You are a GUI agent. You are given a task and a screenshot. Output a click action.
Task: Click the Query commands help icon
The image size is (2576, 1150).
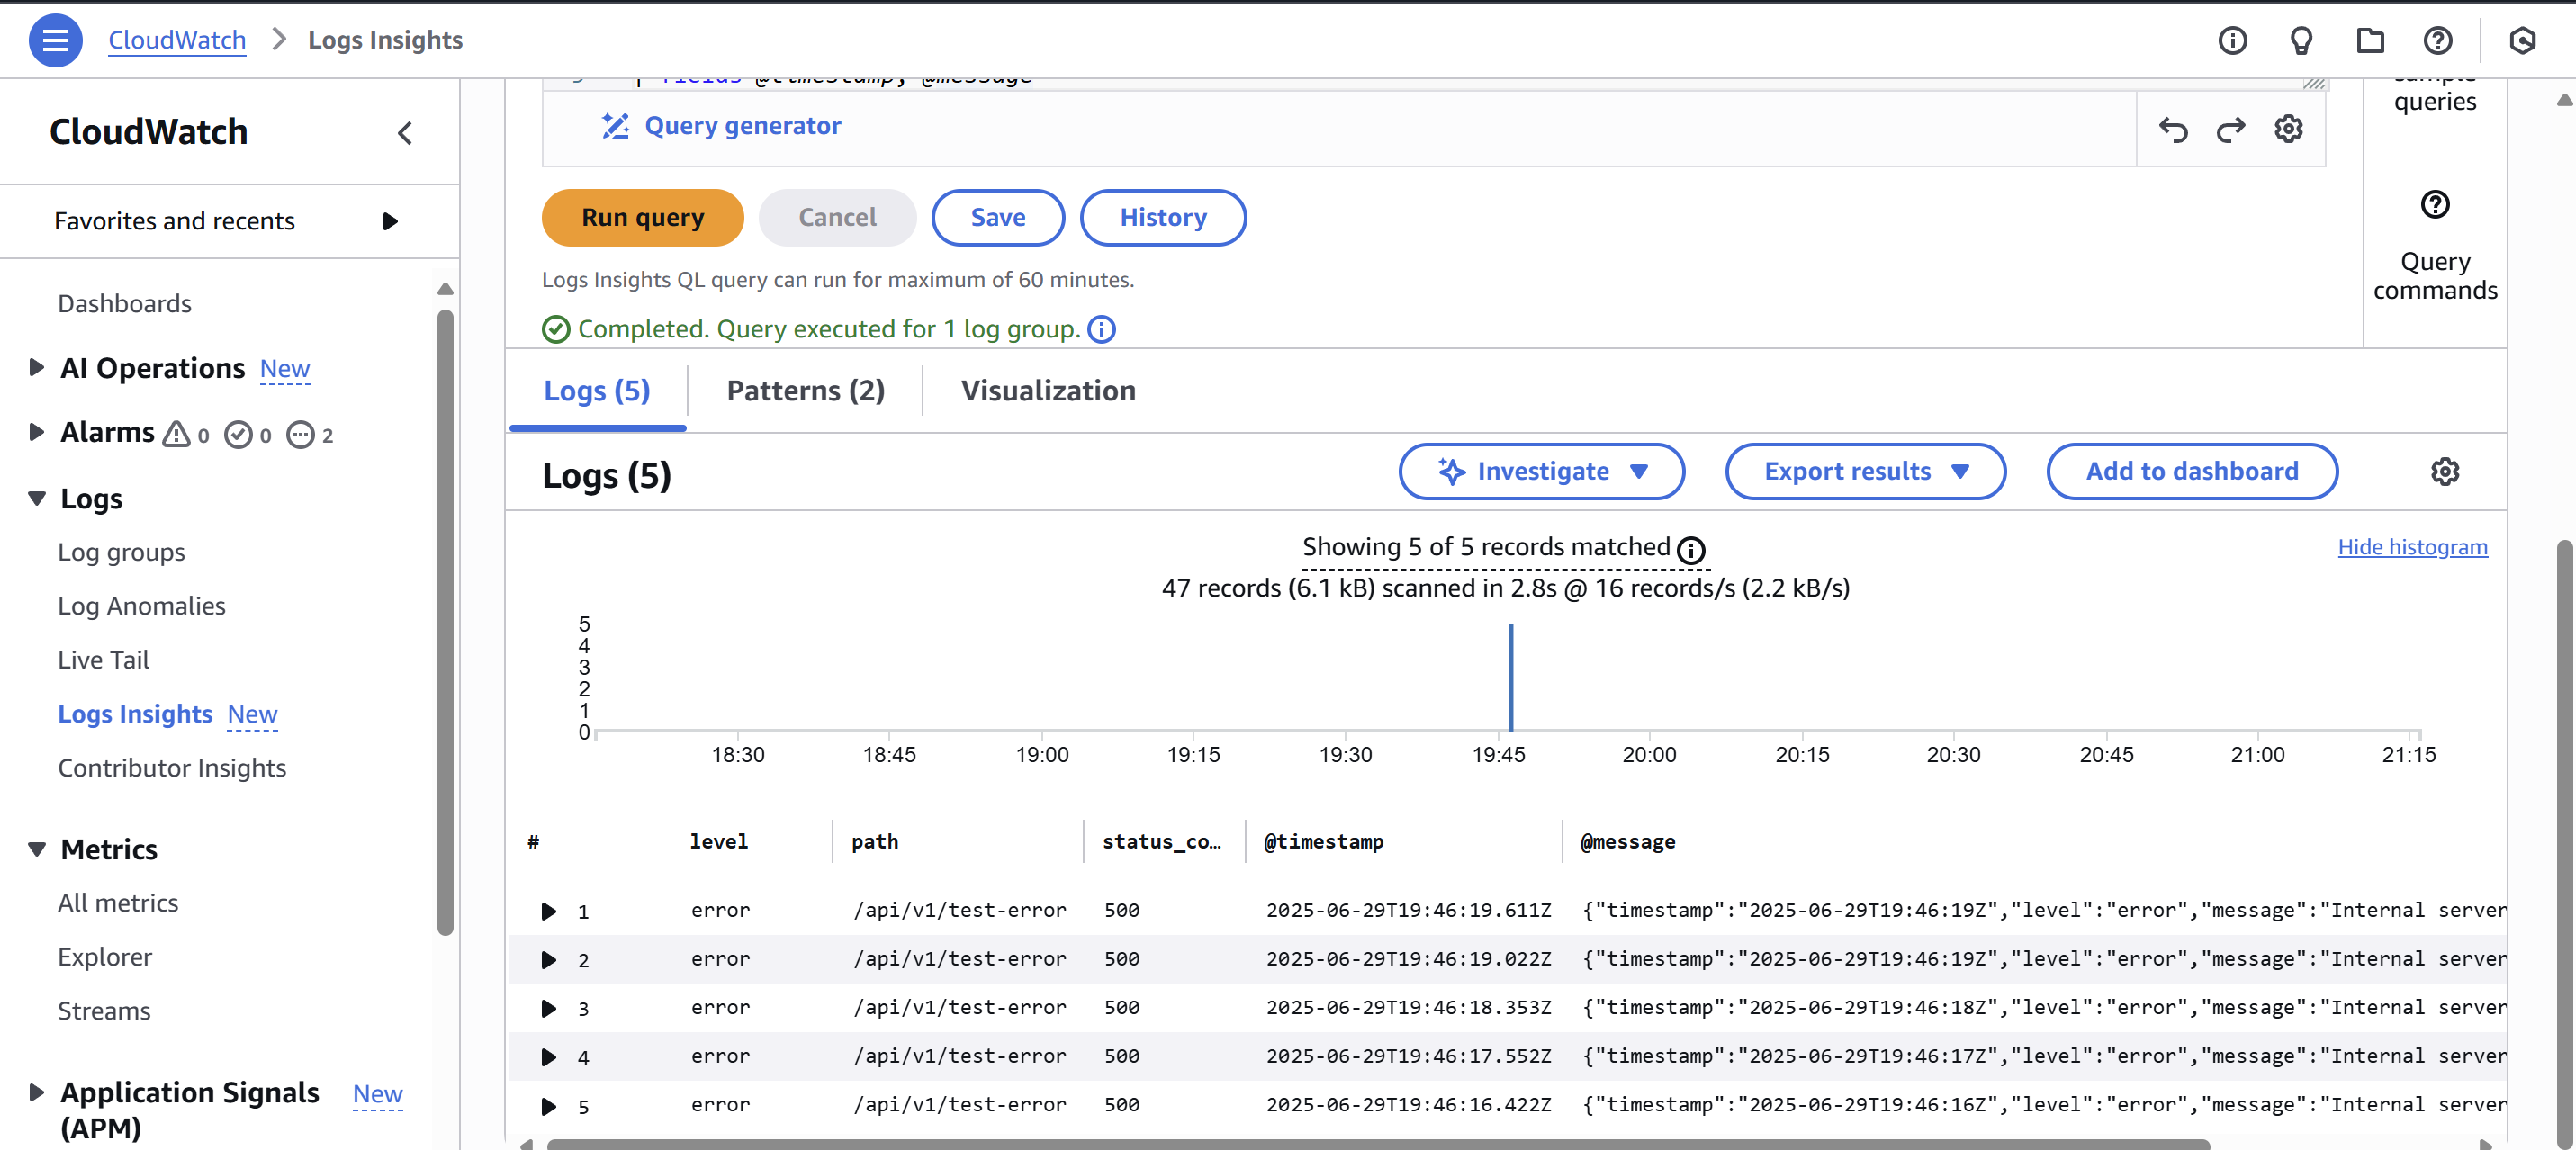click(x=2434, y=205)
